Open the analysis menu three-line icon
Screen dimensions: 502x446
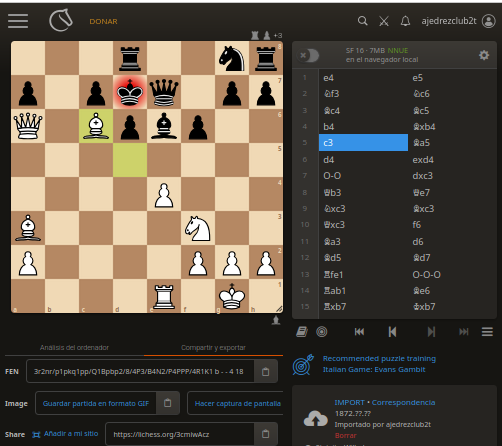pos(487,332)
